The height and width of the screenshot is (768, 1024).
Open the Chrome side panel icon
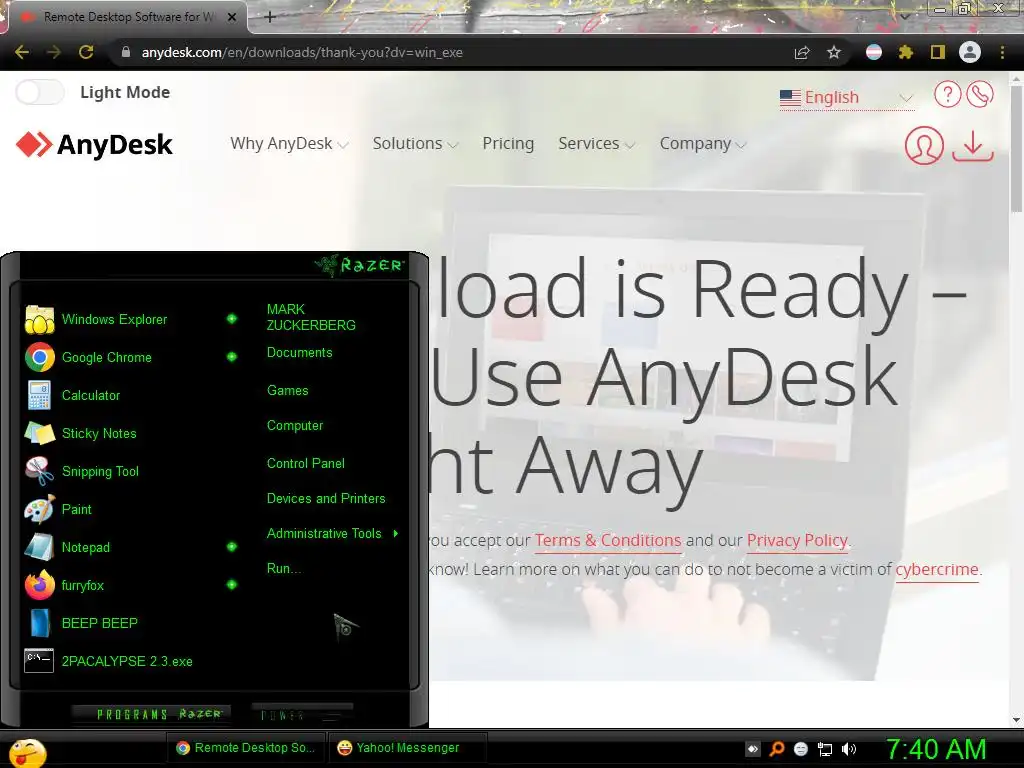pyautogui.click(x=938, y=52)
